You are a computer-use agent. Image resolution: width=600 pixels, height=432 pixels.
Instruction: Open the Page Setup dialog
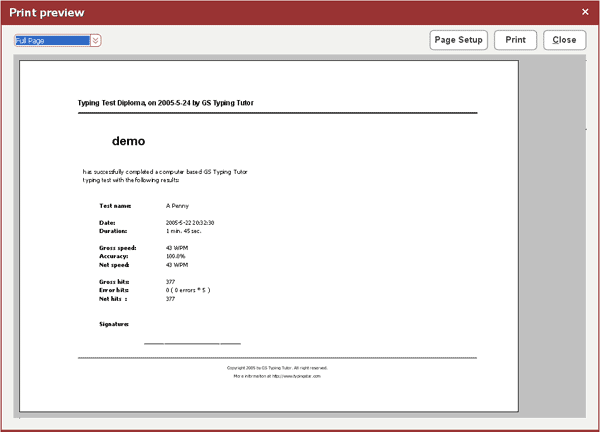coord(458,40)
